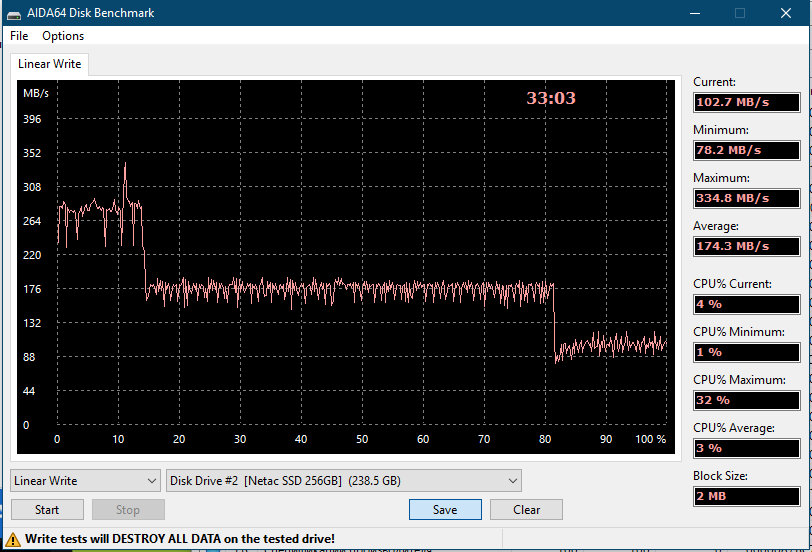Clear the benchmark graph
The image size is (812, 552).
coord(526,510)
